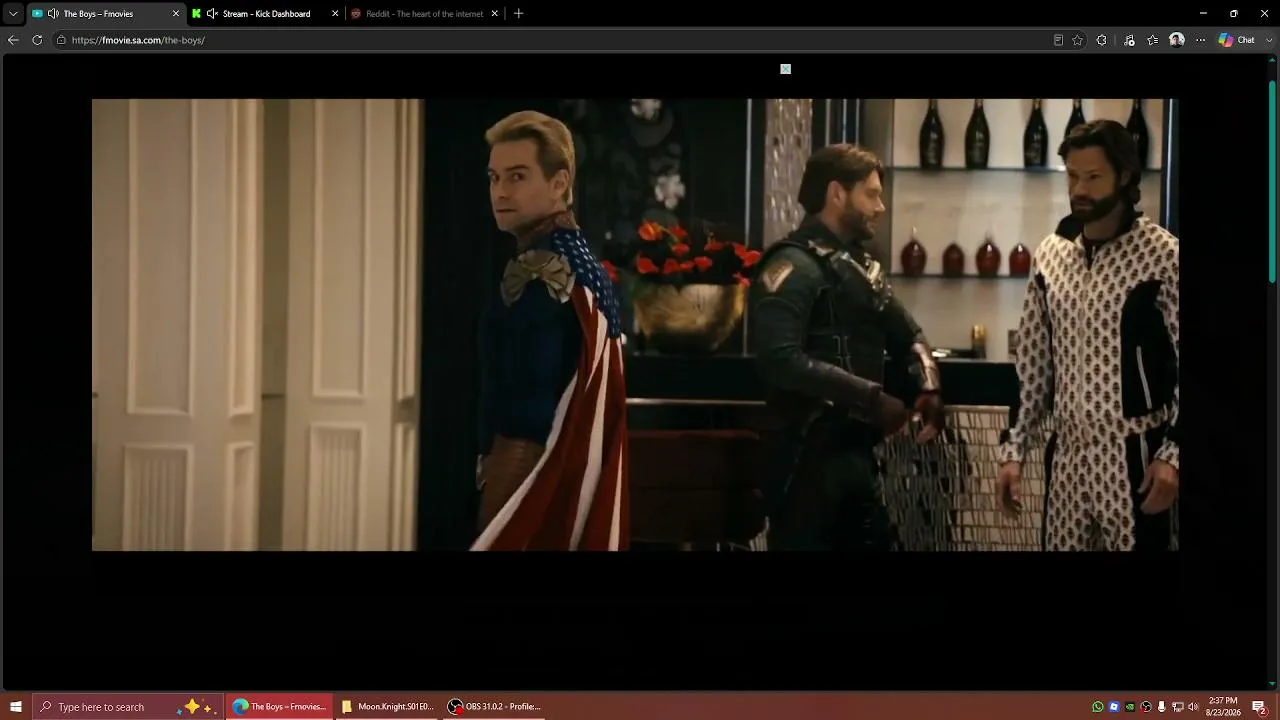This screenshot has height=720, width=1280.
Task: Click the video player to pause playback
Action: point(635,324)
